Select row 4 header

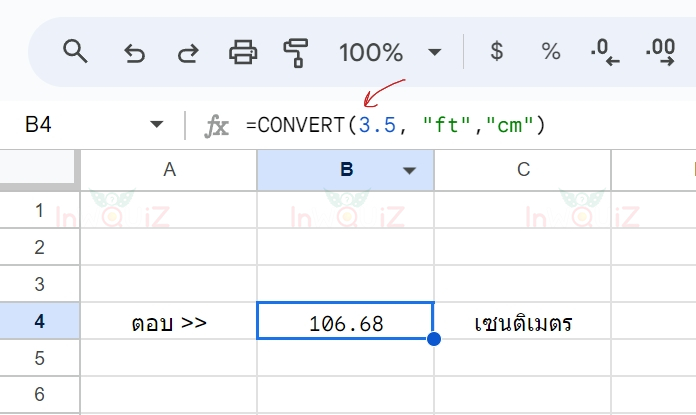[40, 321]
